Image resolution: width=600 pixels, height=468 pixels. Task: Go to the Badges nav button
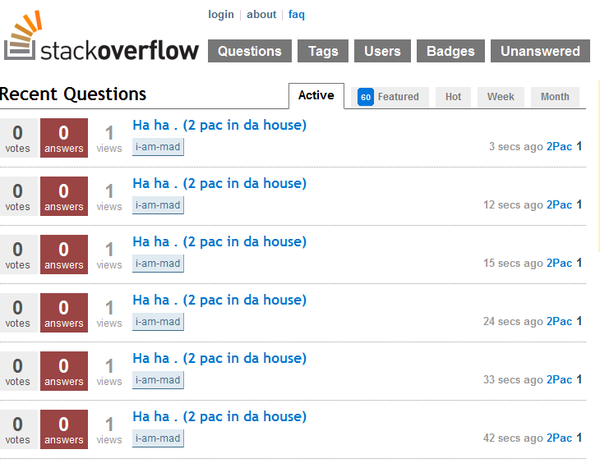pos(450,51)
